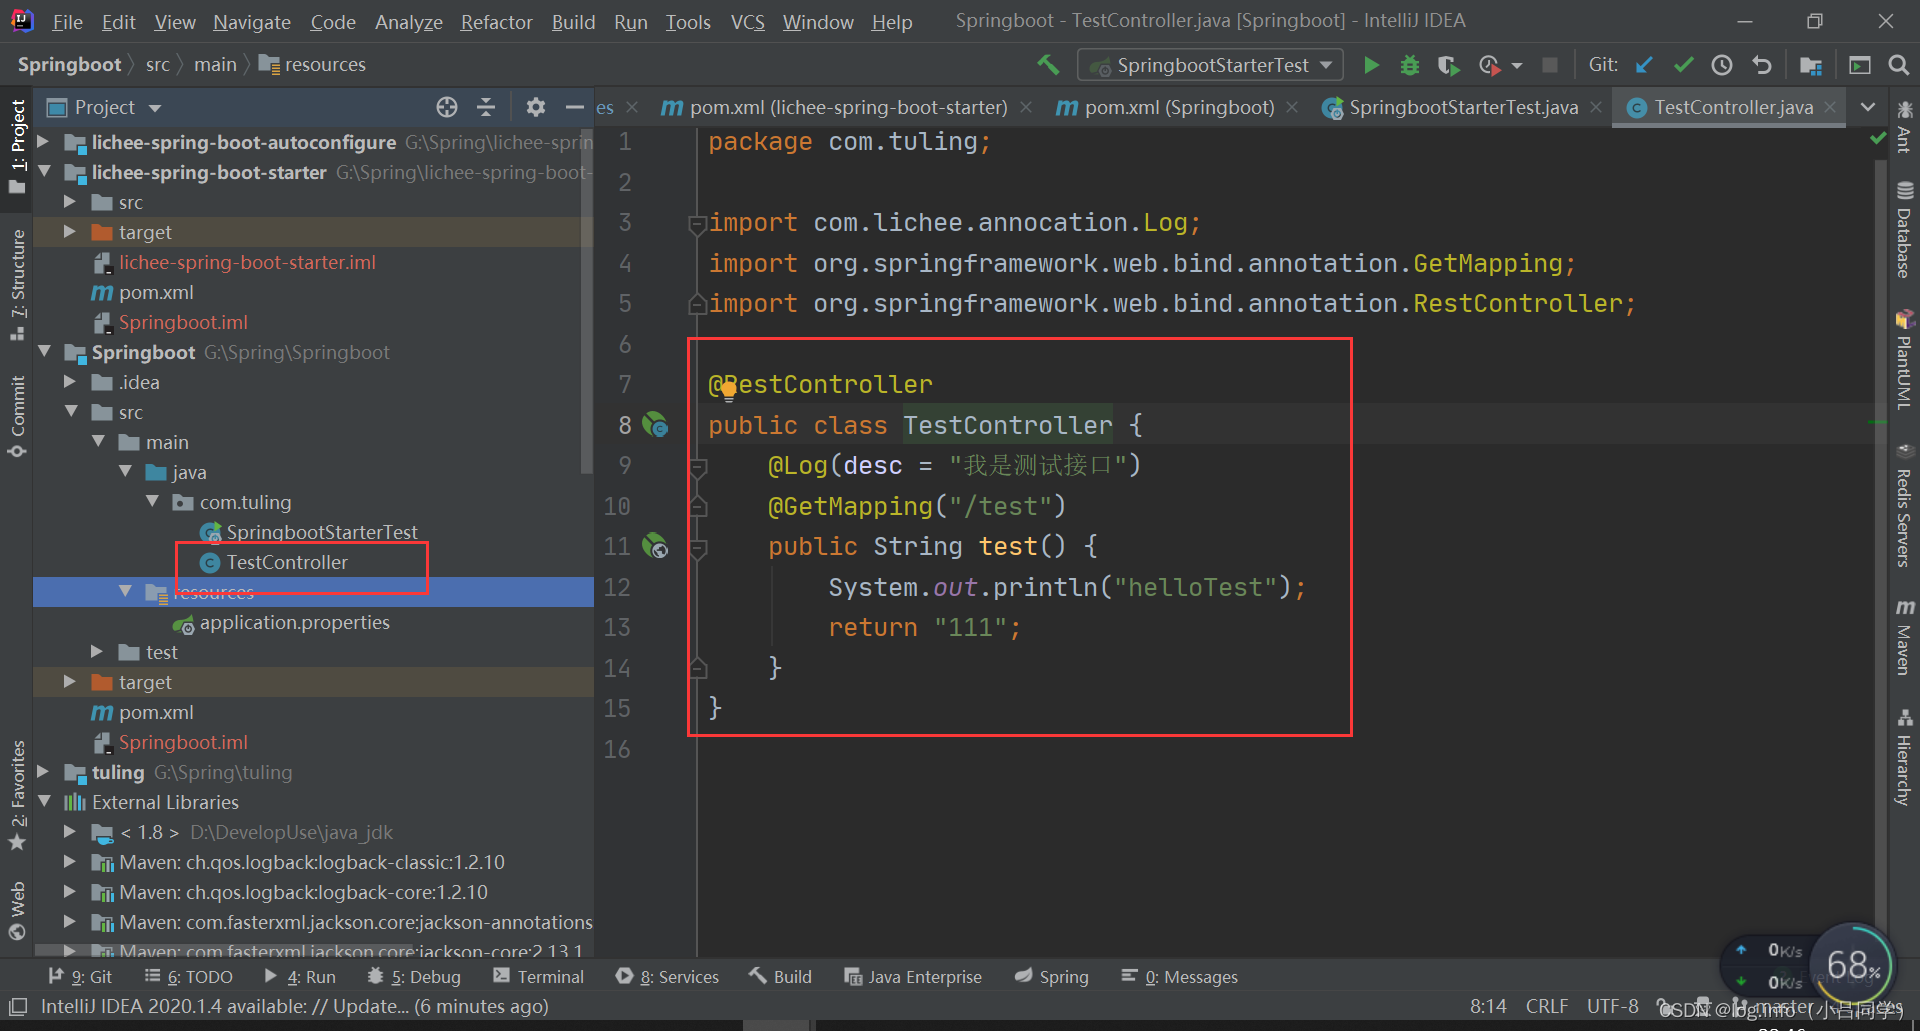Update project with Git blue arrow
This screenshot has height=1031, width=1920.
[1644, 65]
